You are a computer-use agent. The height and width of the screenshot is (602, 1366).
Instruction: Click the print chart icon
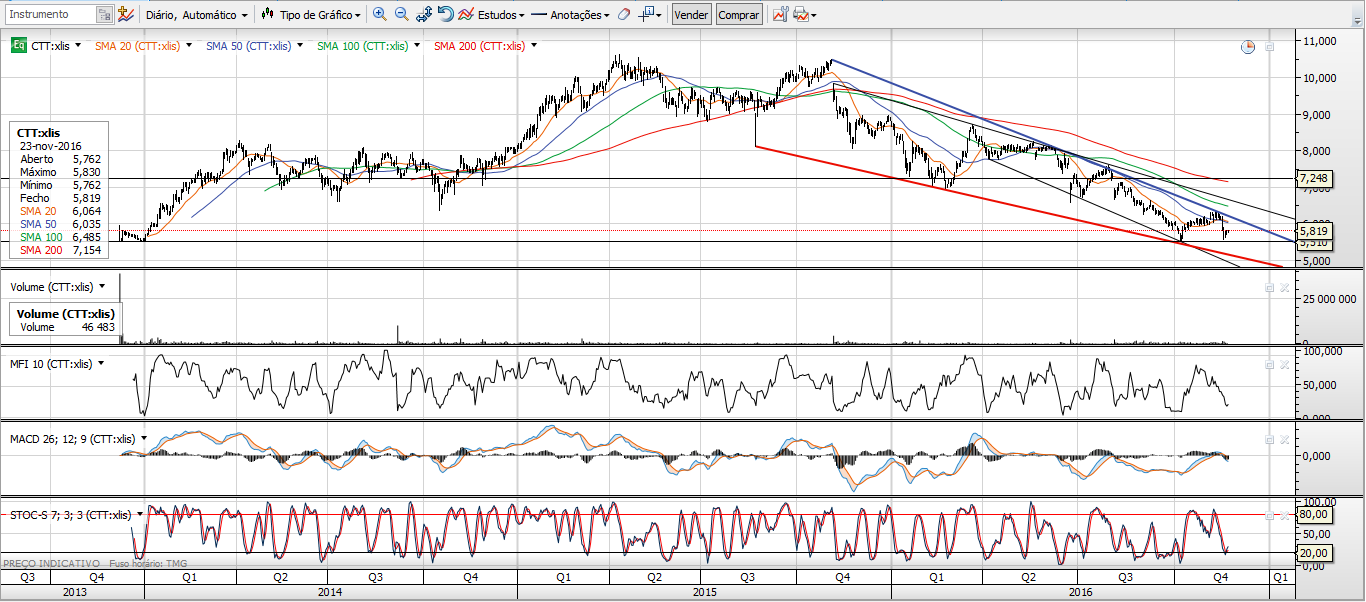801,15
